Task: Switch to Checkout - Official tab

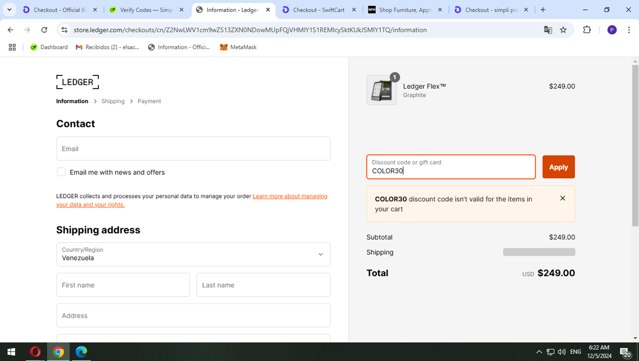Action: (x=60, y=10)
